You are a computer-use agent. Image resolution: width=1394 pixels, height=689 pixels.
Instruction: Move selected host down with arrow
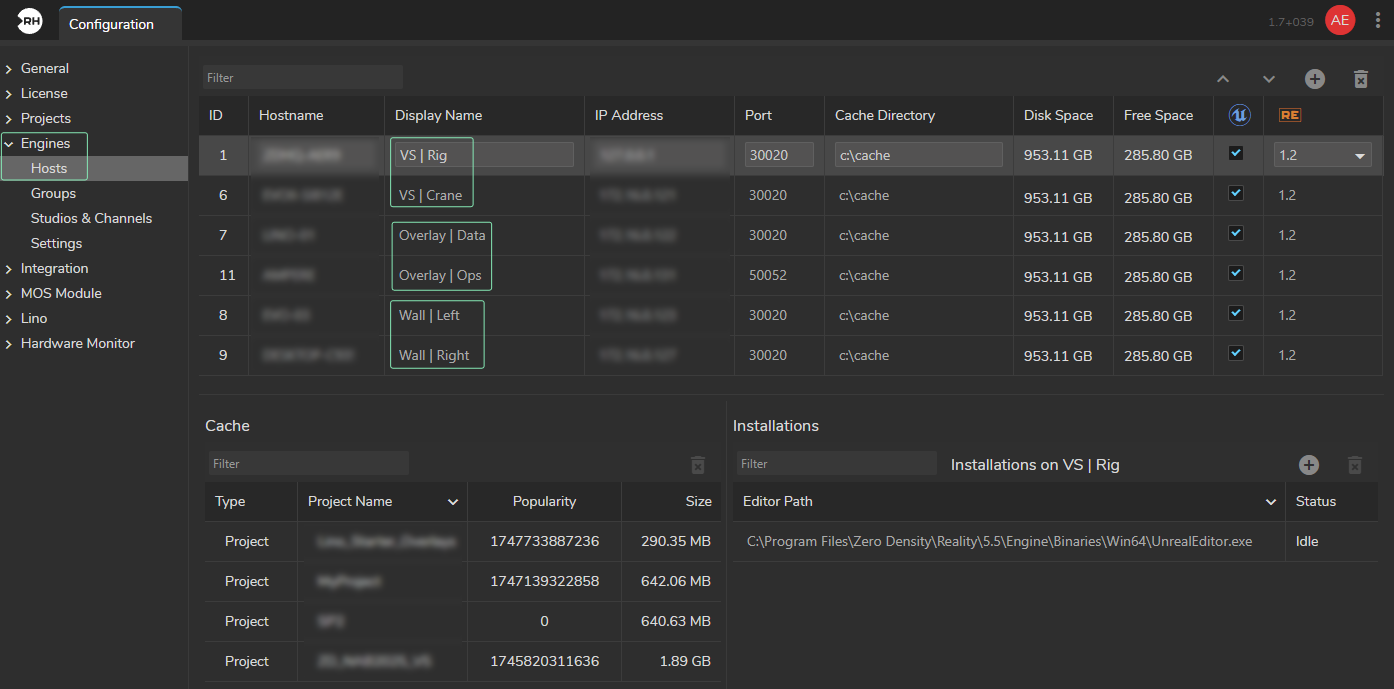click(1268, 79)
